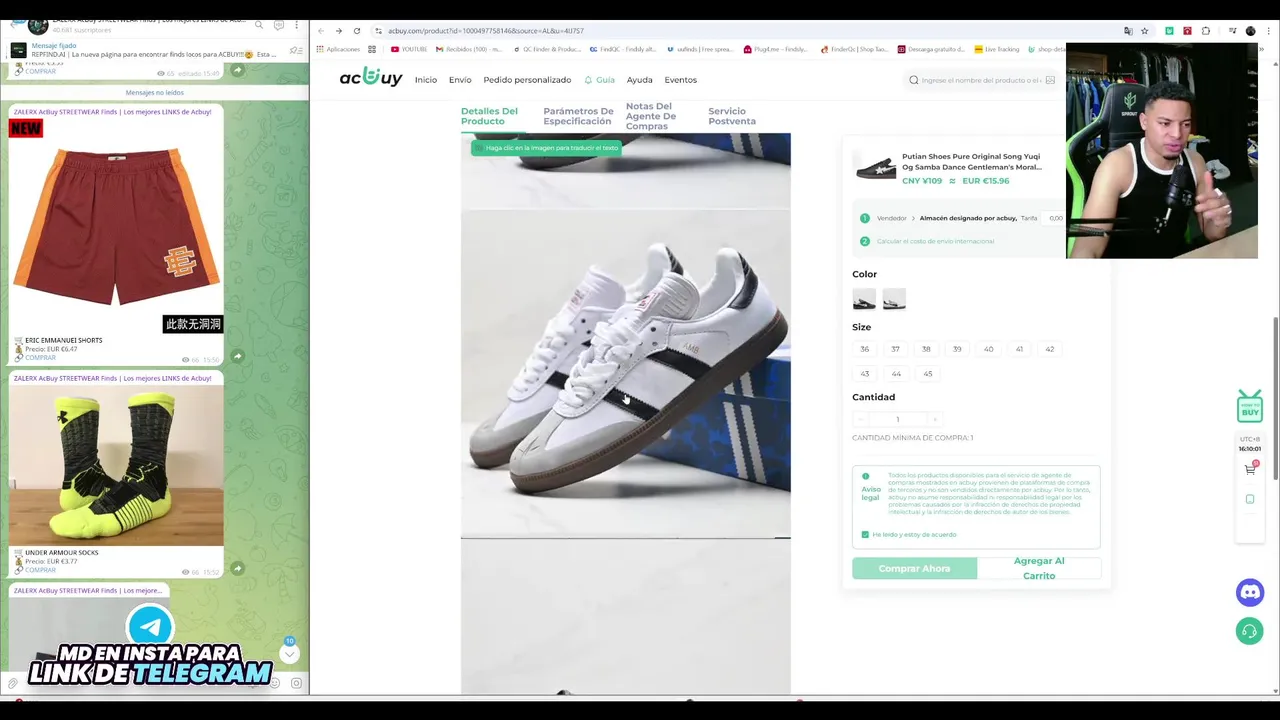The width and height of the screenshot is (1280, 720).
Task: Decrease quantity with minus button
Action: [x=861, y=419]
